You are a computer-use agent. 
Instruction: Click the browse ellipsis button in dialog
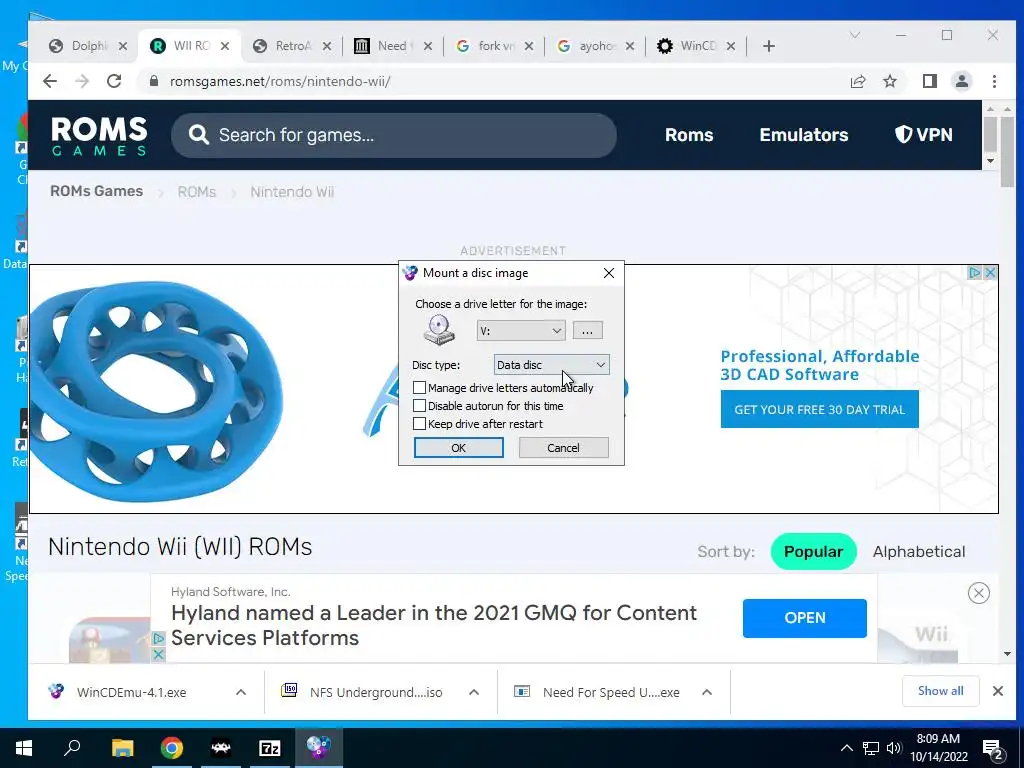tap(588, 330)
